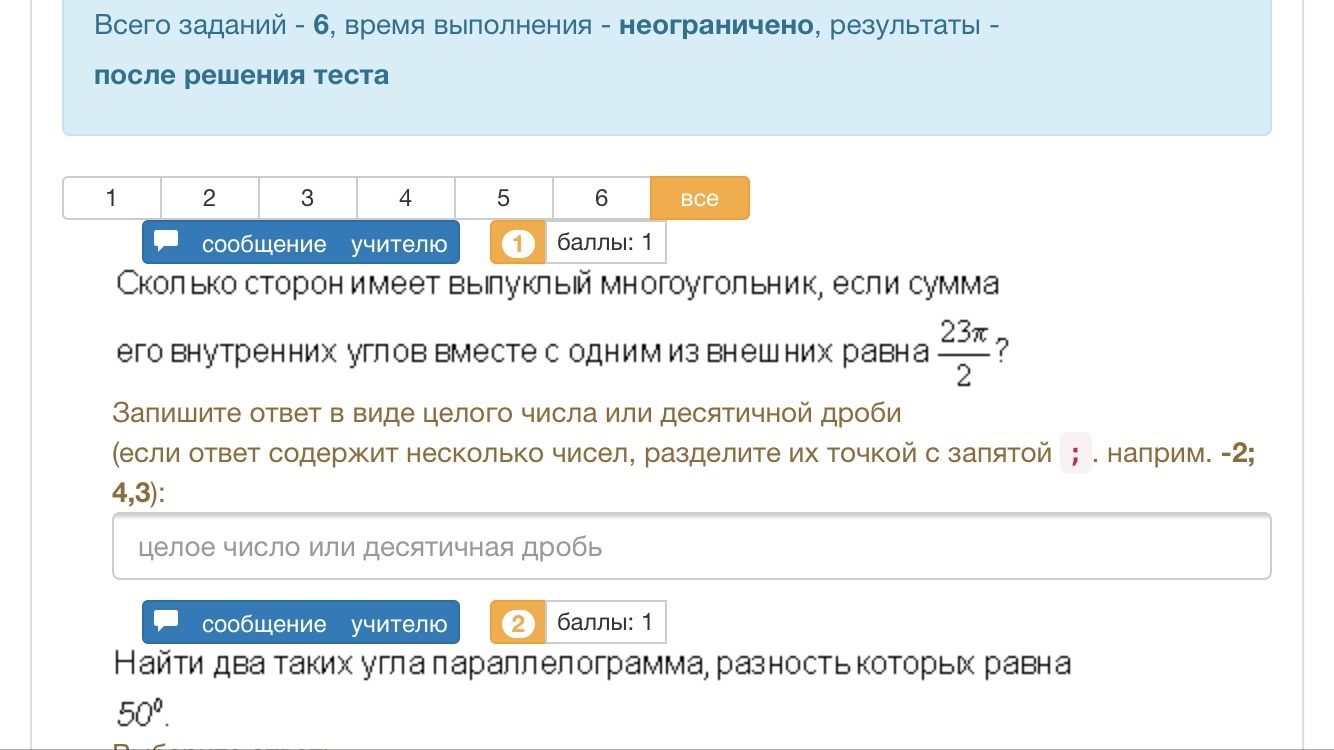This screenshot has width=1334, height=750.
Task: Click the pink semicolon separator sample
Action: tap(1075, 454)
